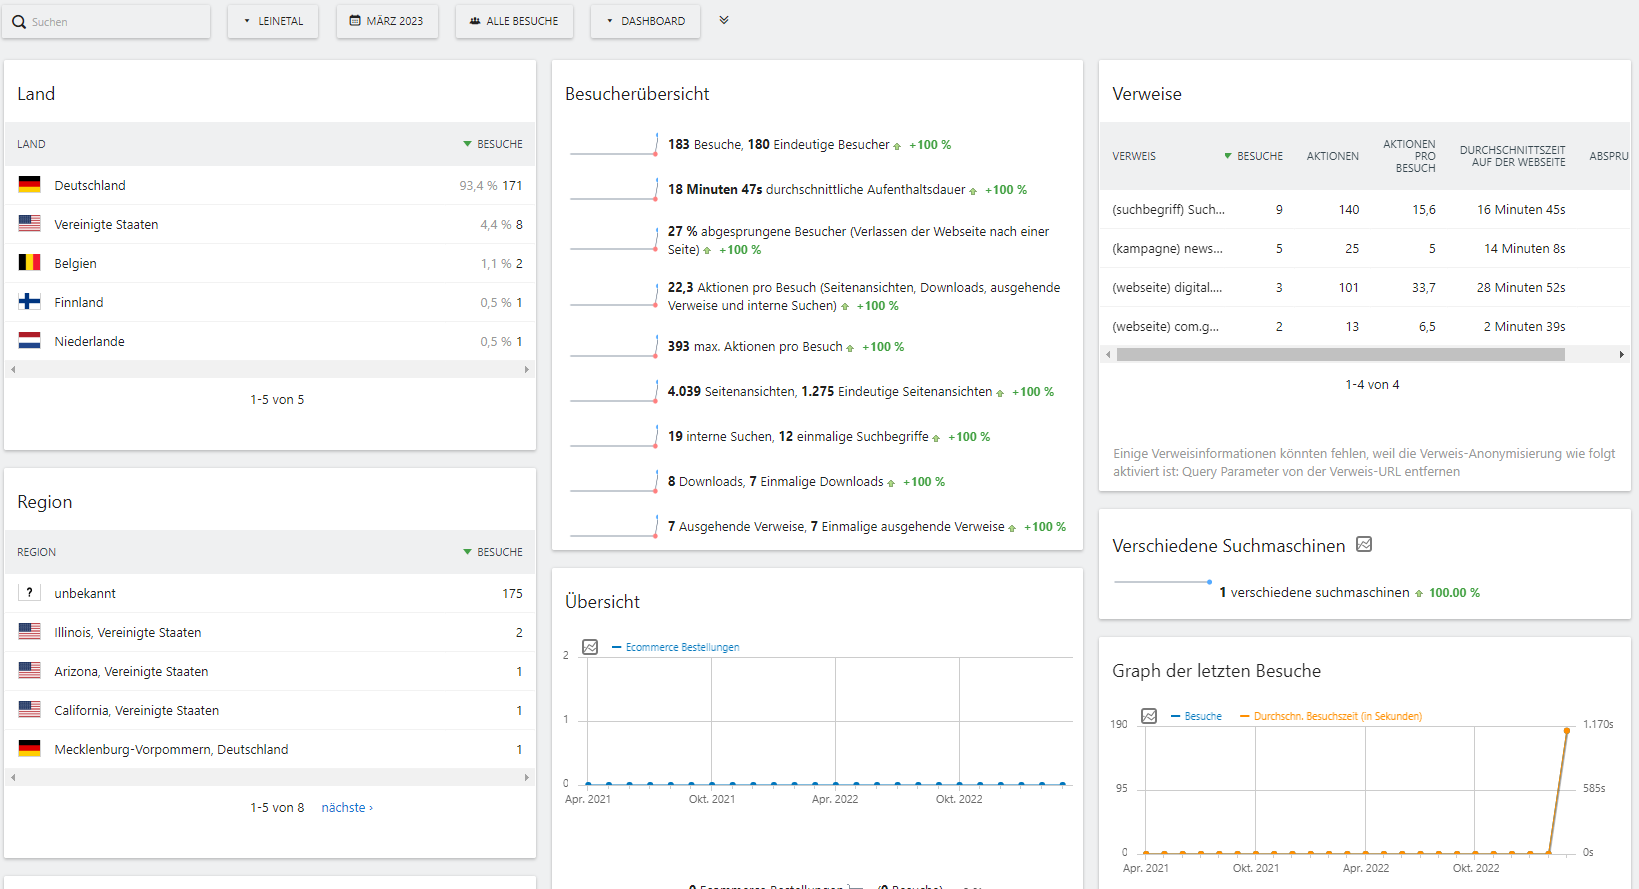This screenshot has height=889, width=1639.
Task: Click Verweise table scroll left arrow
Action: [x=1108, y=354]
